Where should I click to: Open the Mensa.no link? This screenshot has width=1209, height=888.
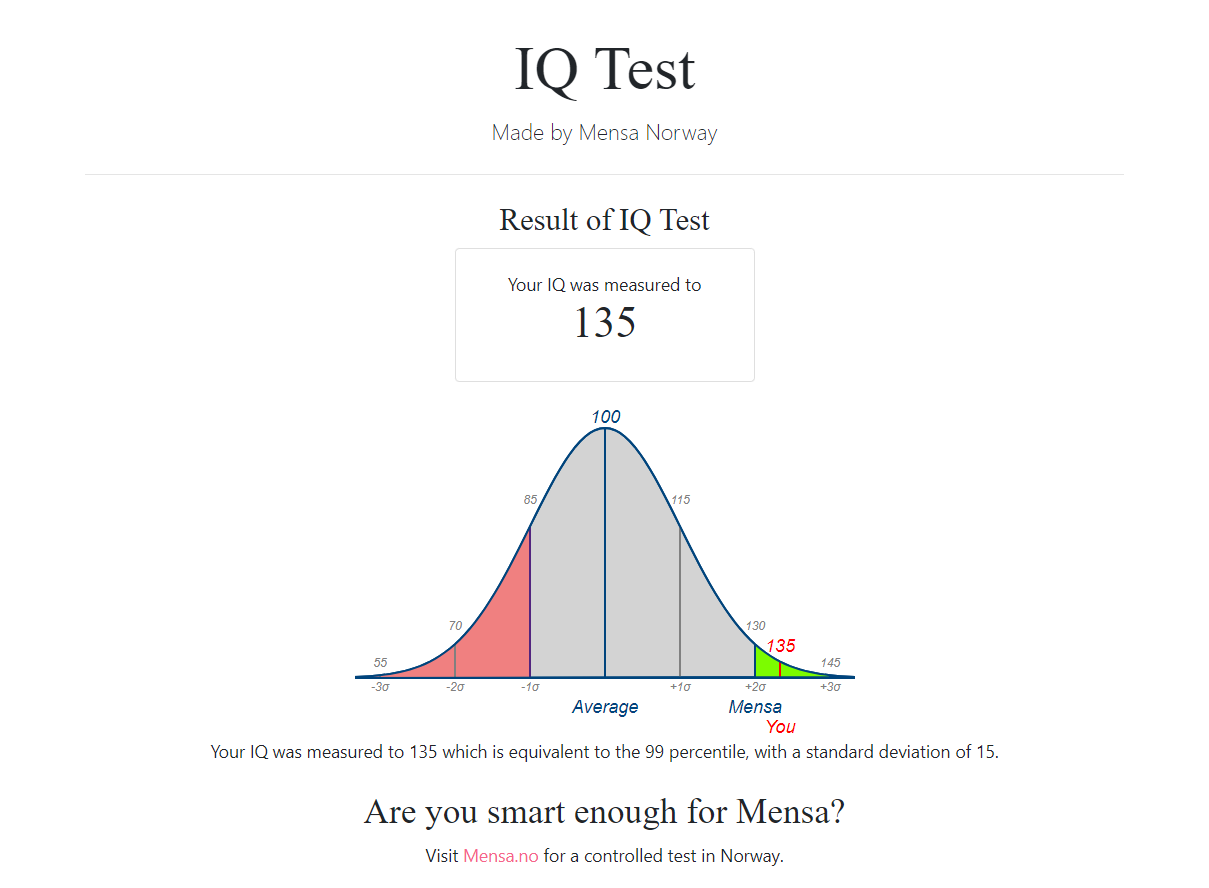click(501, 856)
